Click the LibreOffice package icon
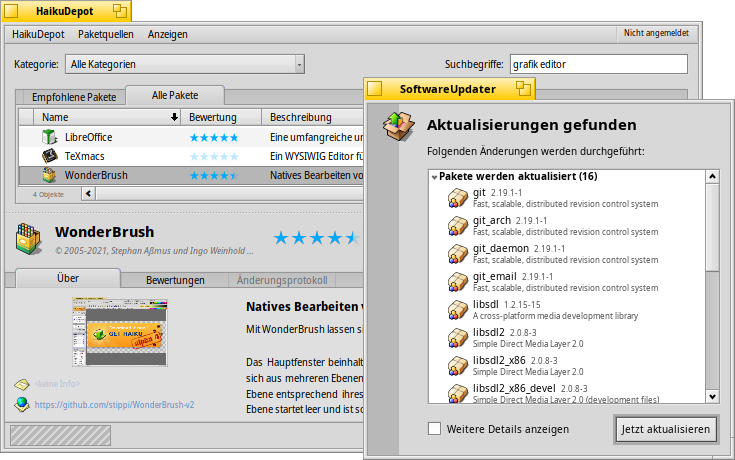This screenshot has width=735, height=460. pyautogui.click(x=49, y=137)
